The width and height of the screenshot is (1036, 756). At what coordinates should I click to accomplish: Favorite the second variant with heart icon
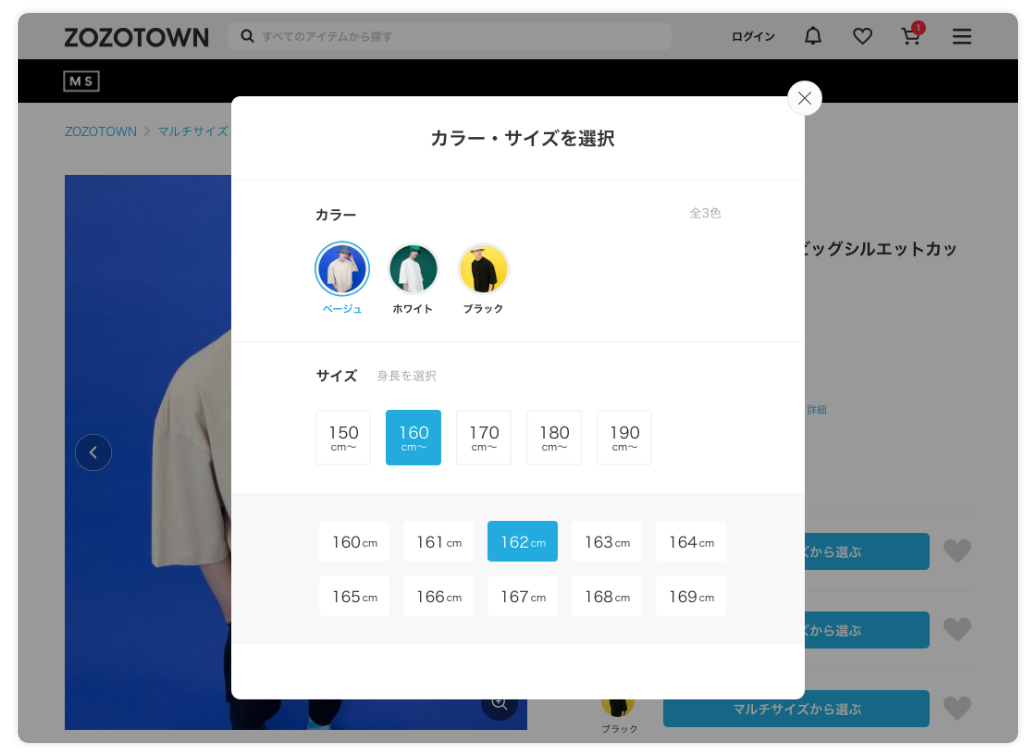(x=957, y=629)
